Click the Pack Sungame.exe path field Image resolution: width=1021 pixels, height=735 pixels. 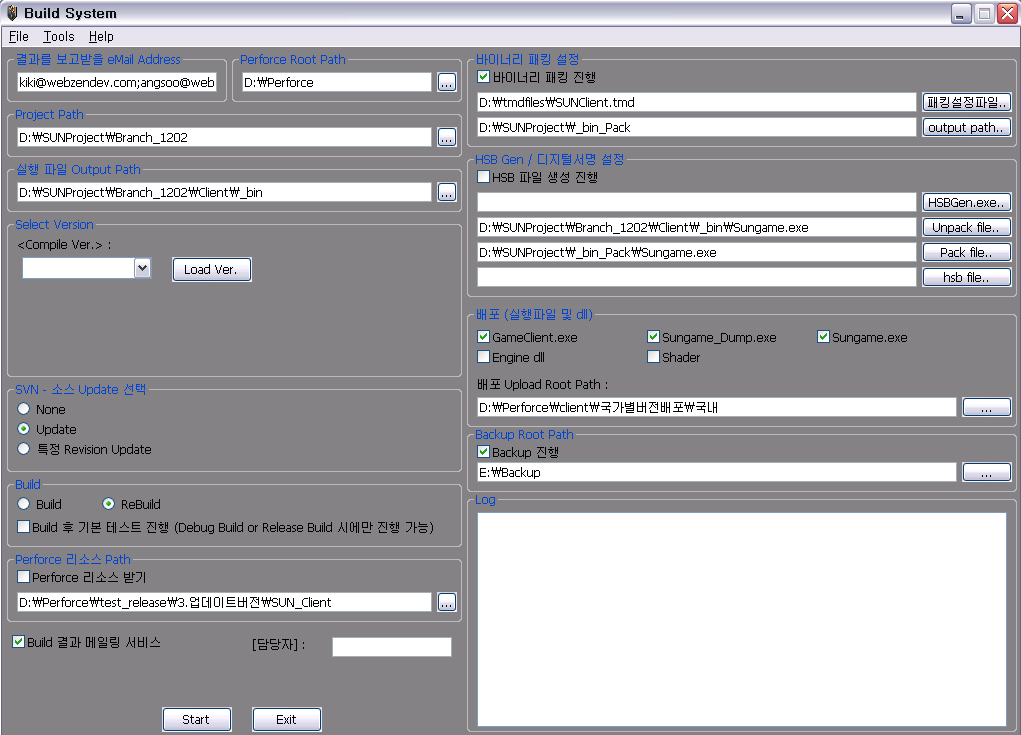click(x=697, y=252)
